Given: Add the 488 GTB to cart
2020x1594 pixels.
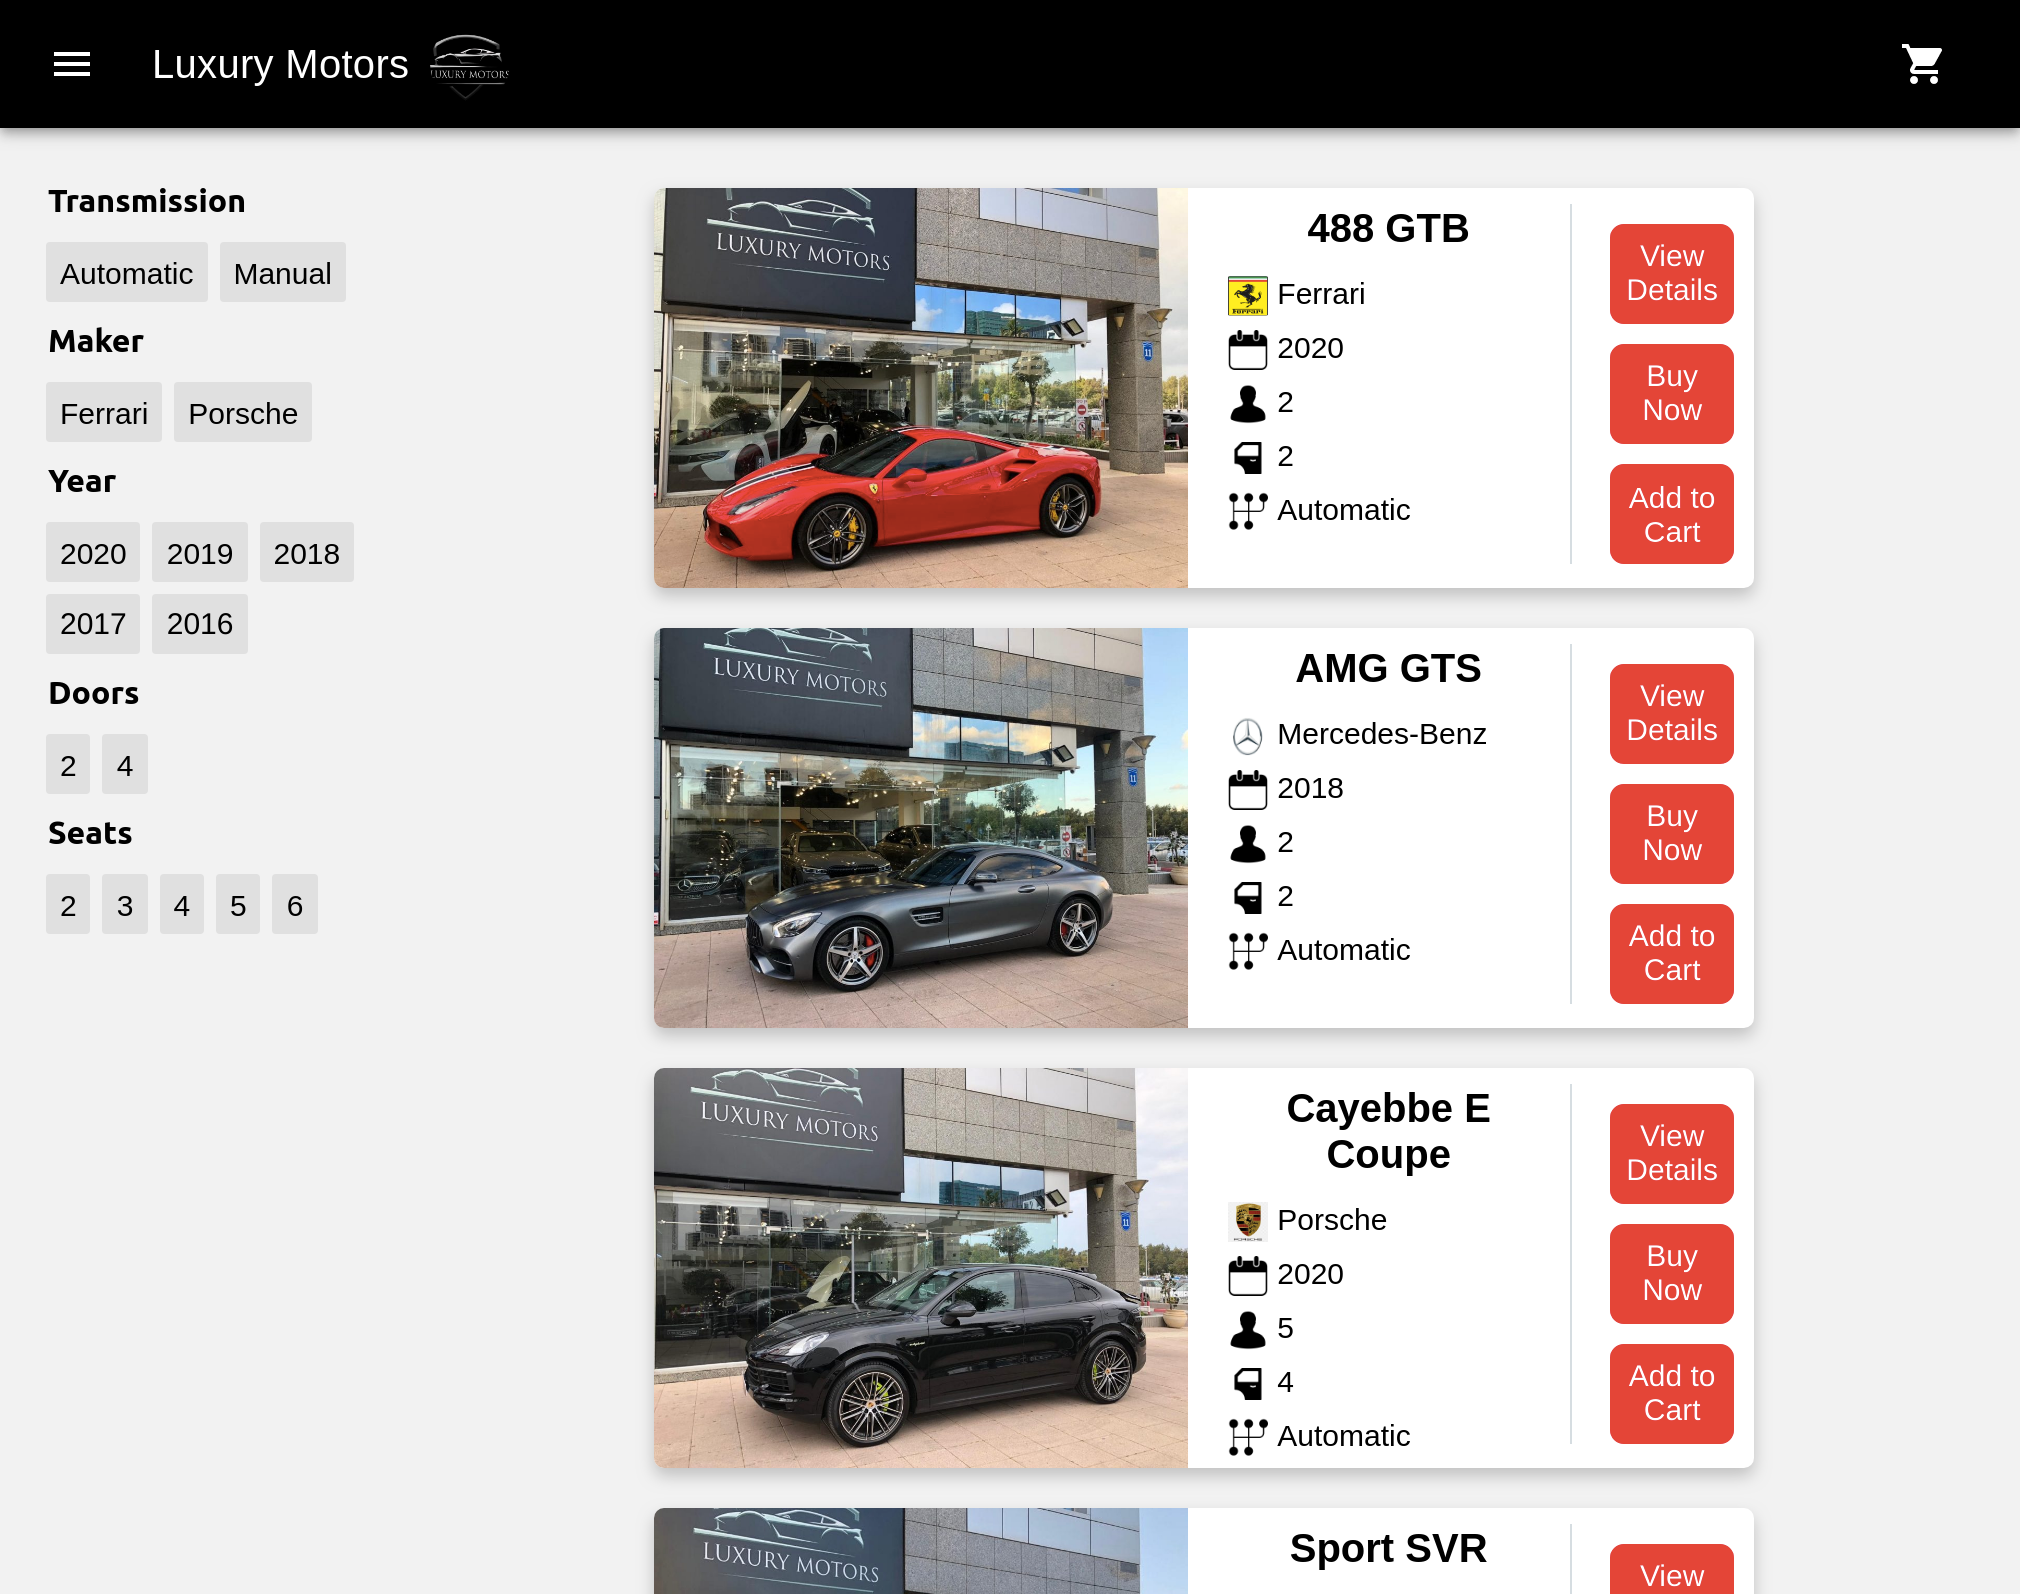Looking at the screenshot, I should coord(1672,514).
